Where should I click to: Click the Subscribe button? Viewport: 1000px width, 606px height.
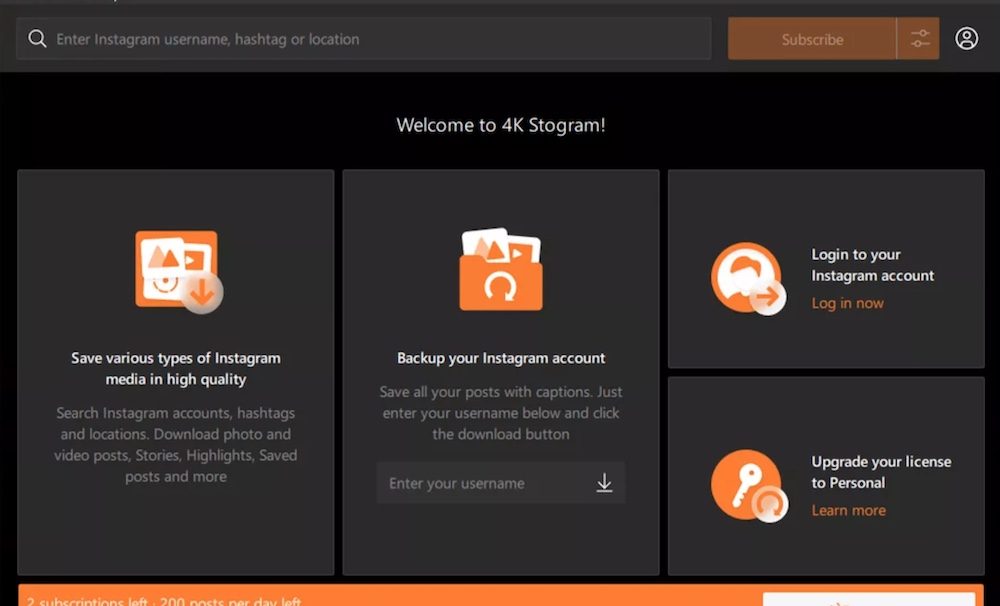(812, 39)
